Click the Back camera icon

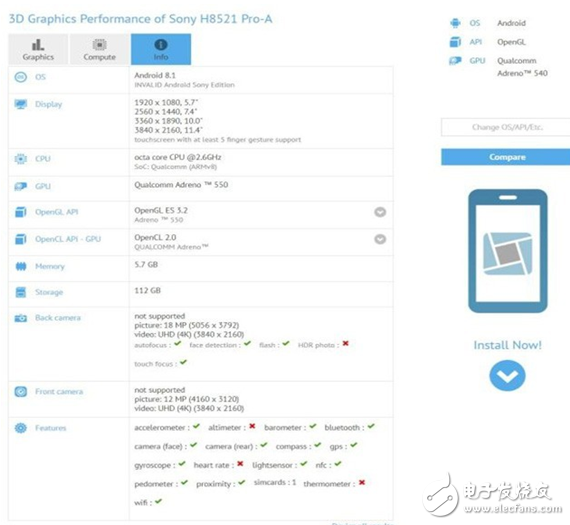[x=21, y=318]
